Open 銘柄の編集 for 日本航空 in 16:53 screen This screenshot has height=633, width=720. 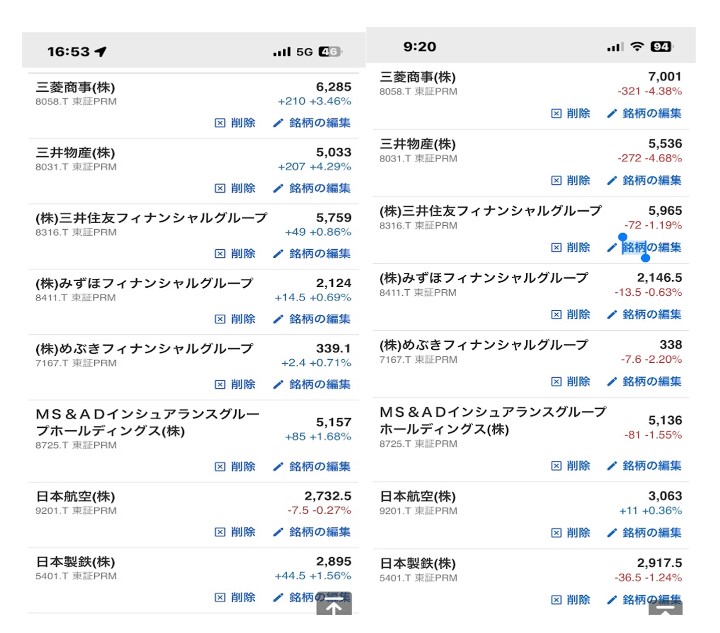click(320, 532)
